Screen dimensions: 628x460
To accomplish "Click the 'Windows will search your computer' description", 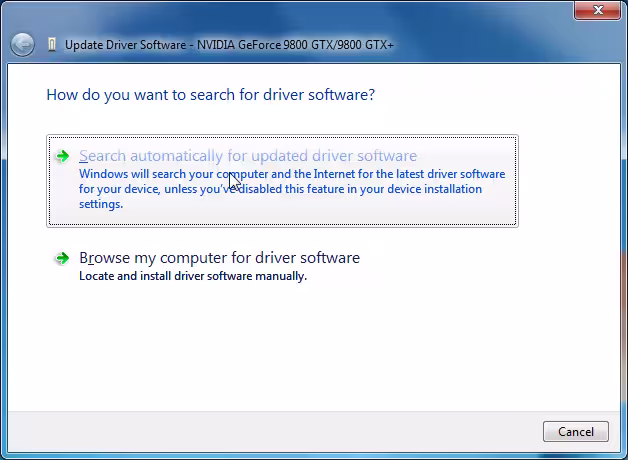I will click(292, 189).
